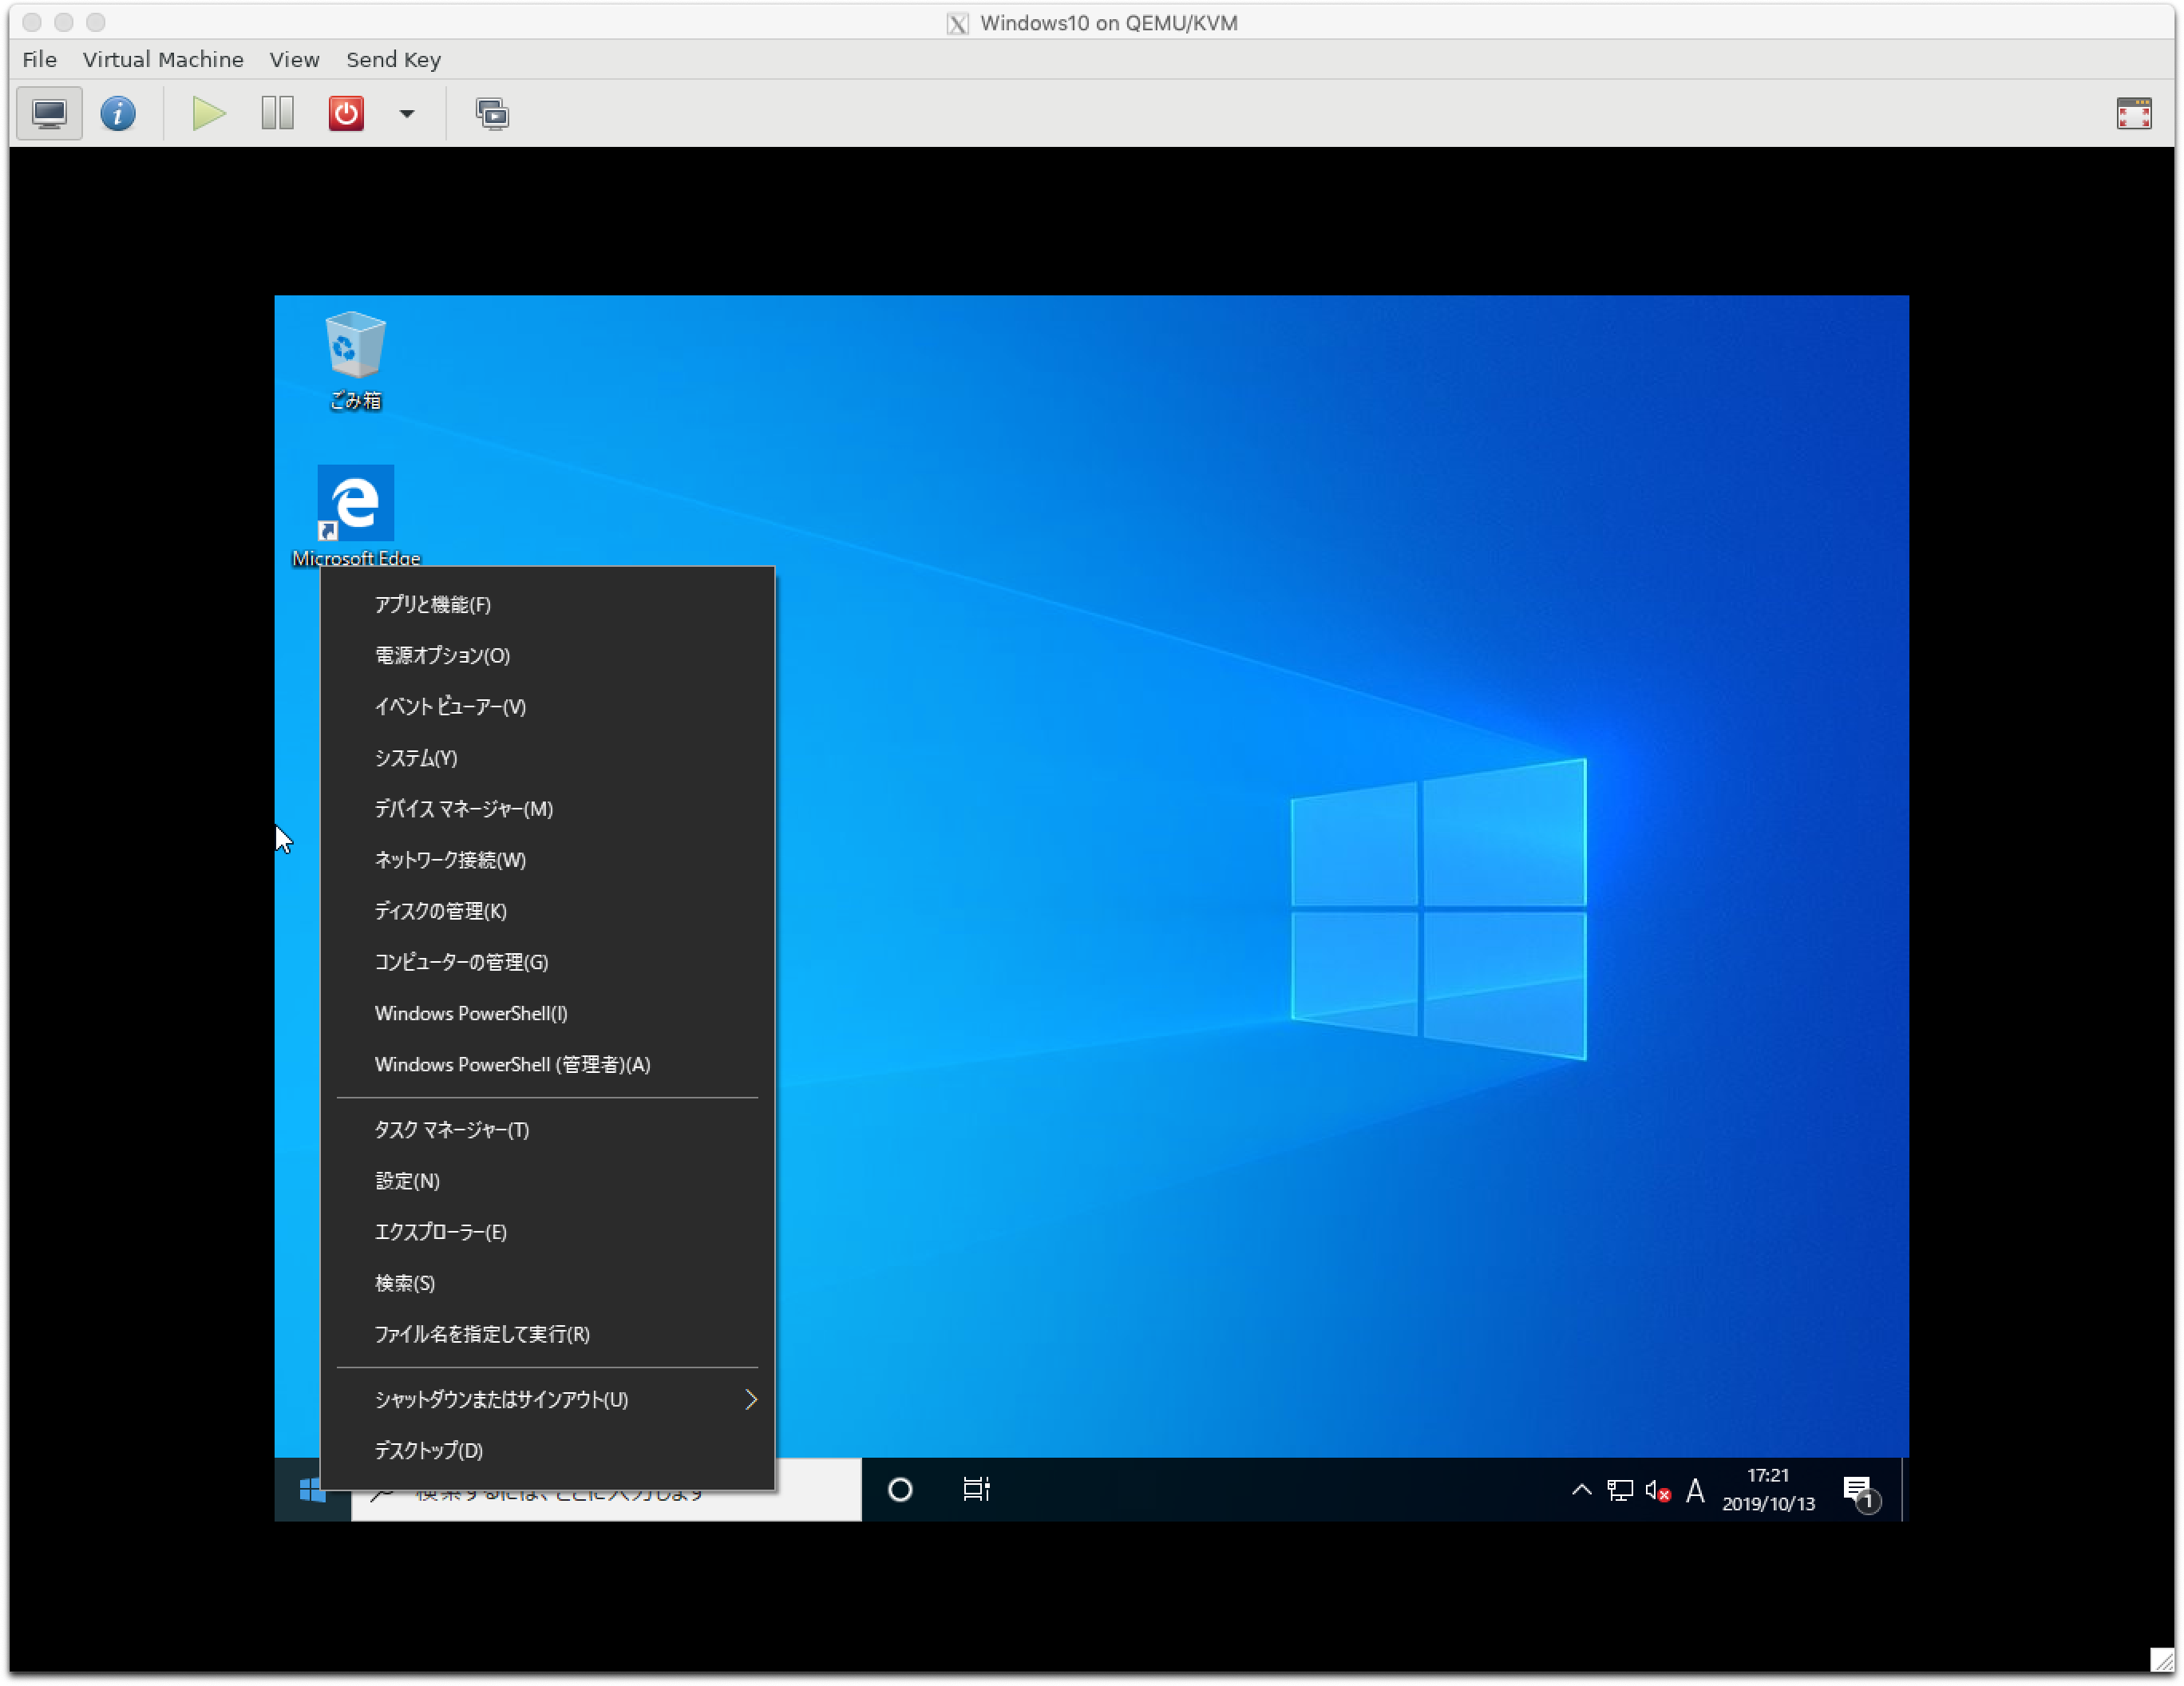This screenshot has height=1686, width=2184.
Task: Open 設定(N) from the menu
Action: pos(547,1181)
